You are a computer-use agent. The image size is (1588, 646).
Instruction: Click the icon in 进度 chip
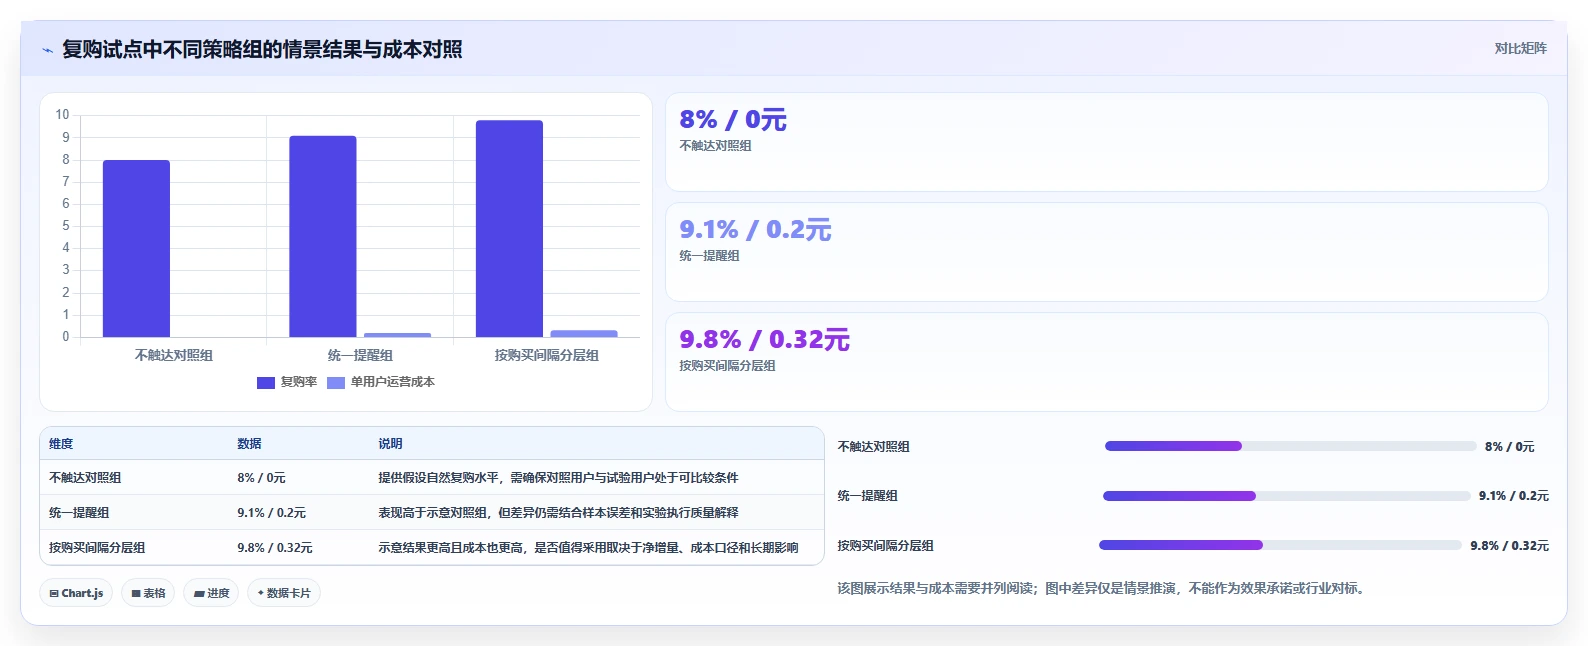point(199,594)
